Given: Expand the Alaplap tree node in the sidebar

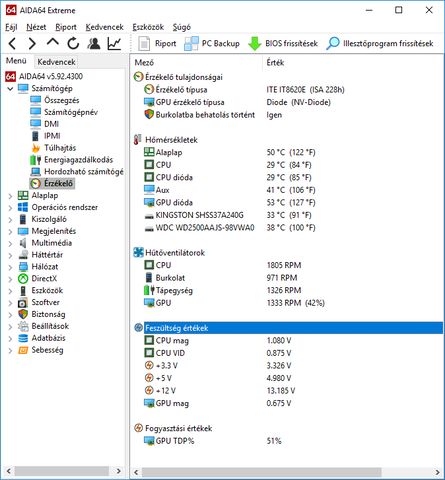Looking at the screenshot, I should pos(10,196).
